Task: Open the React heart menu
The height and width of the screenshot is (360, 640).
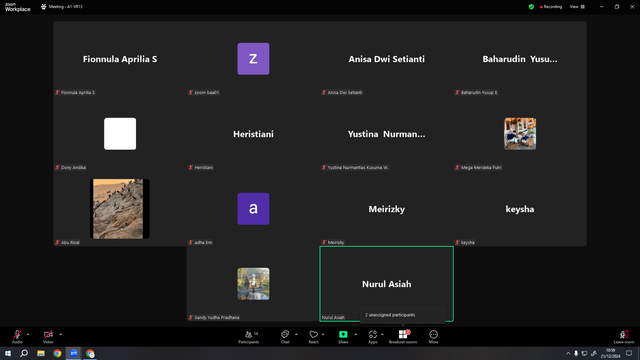Action: point(313,337)
